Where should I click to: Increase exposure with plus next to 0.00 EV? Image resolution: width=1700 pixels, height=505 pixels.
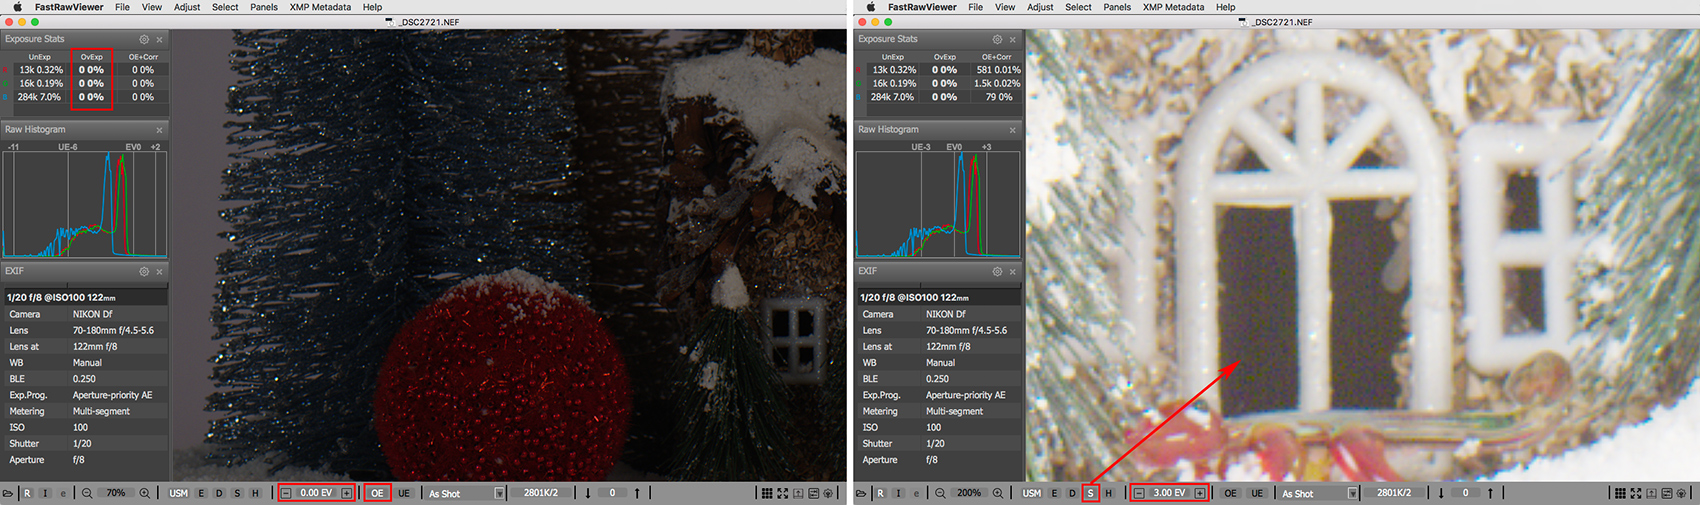347,493
